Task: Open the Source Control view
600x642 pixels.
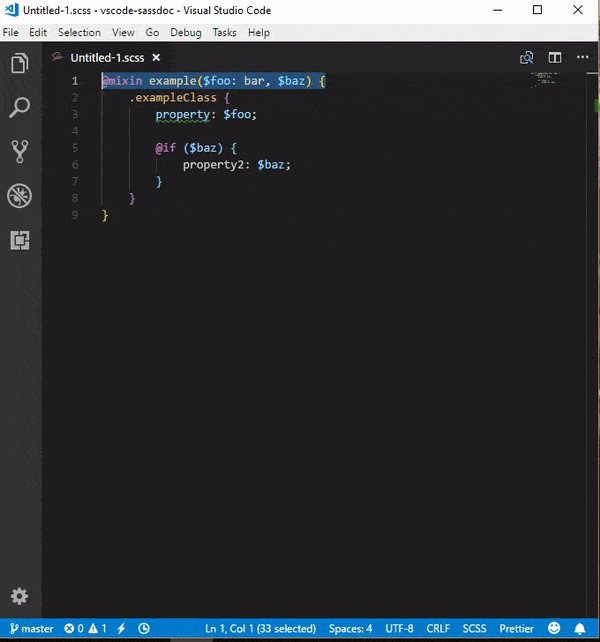Action: pyautogui.click(x=20, y=151)
